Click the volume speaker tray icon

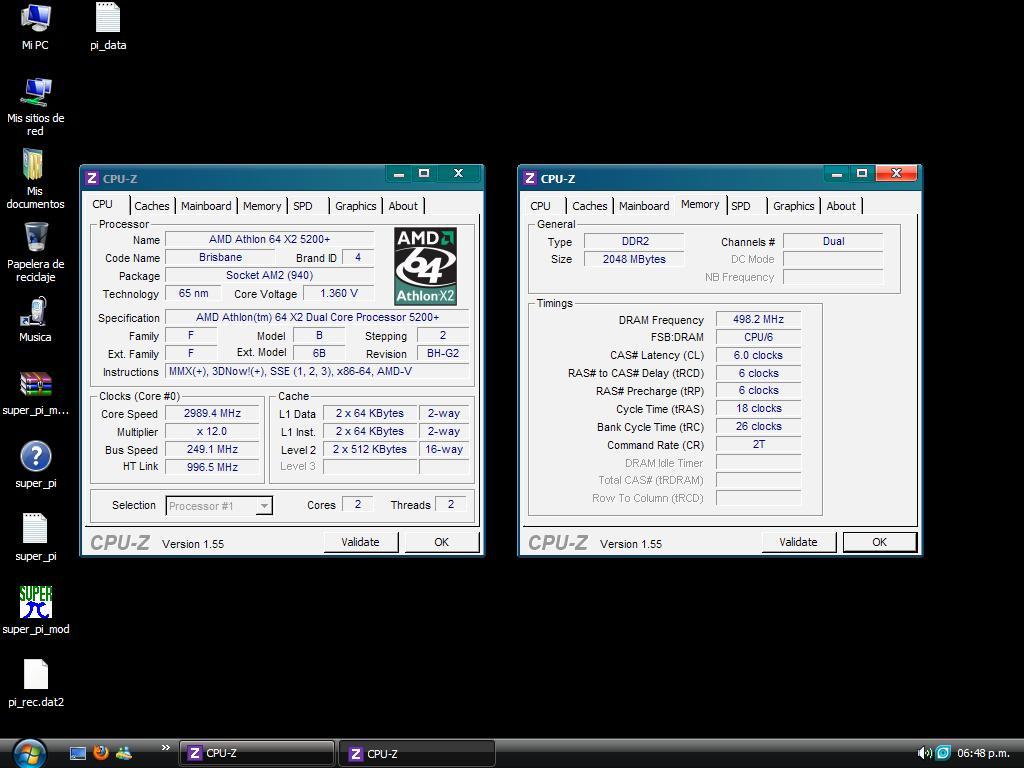click(x=923, y=753)
